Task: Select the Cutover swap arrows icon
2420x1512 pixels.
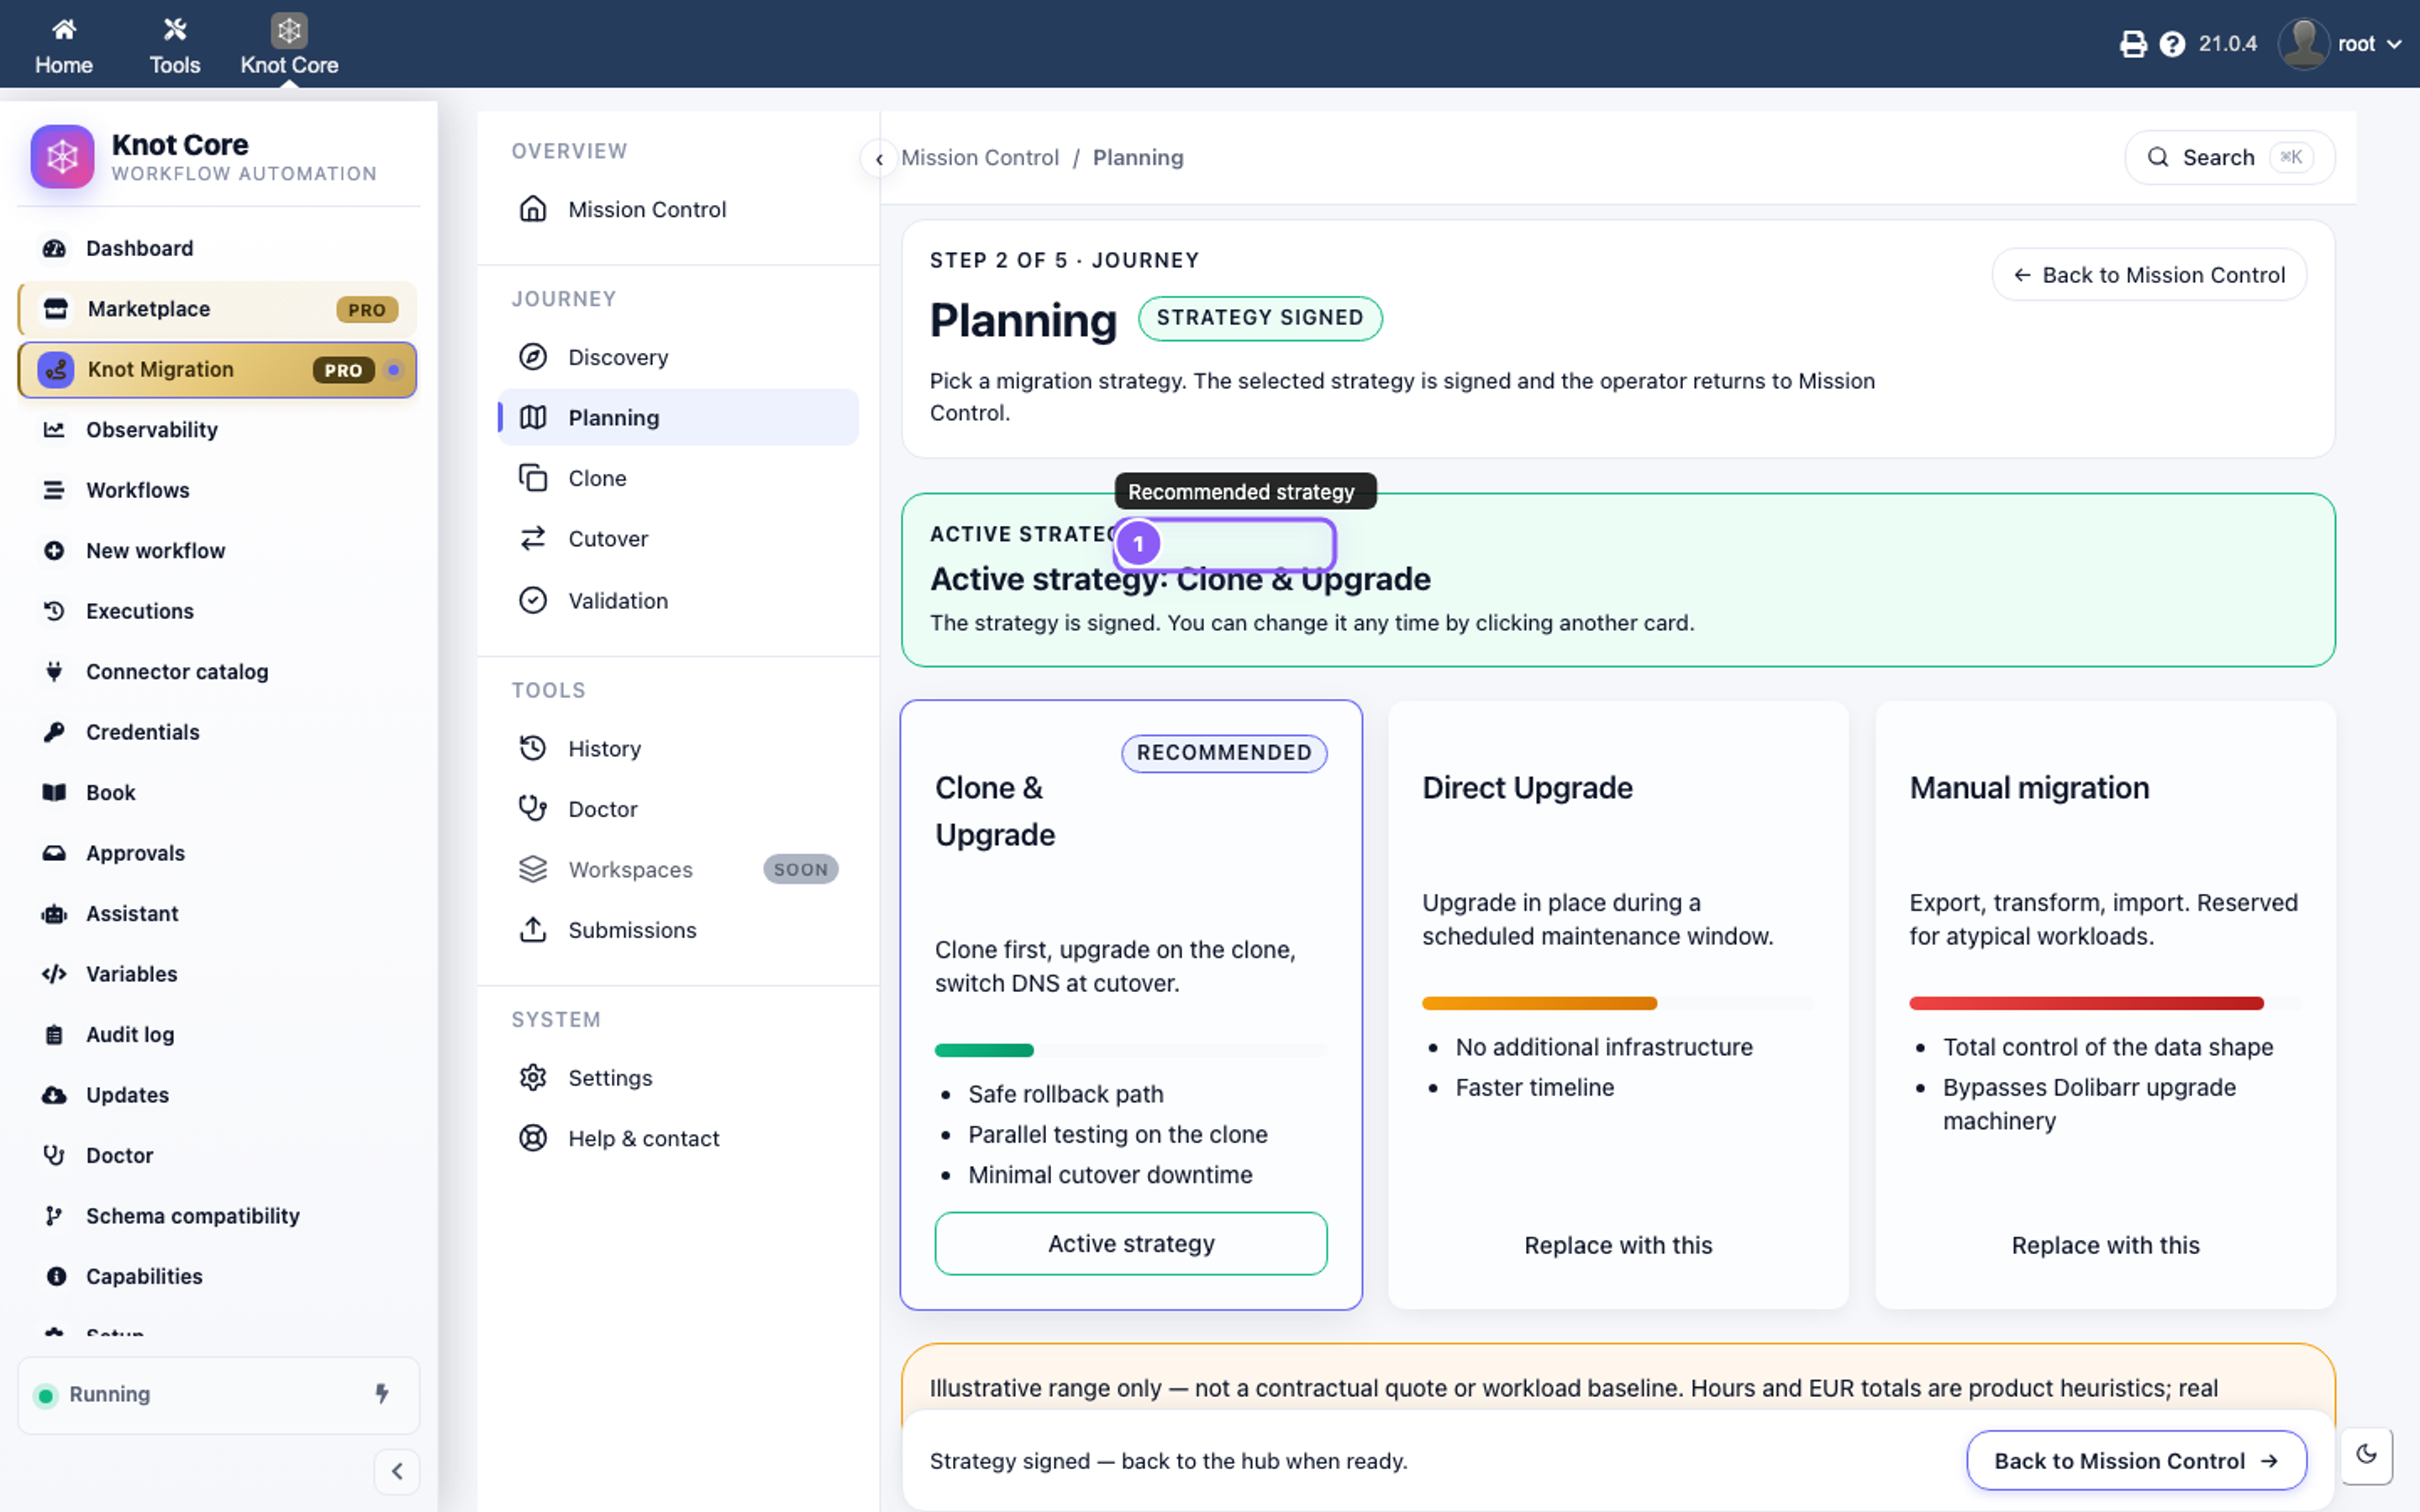Action: 533,538
